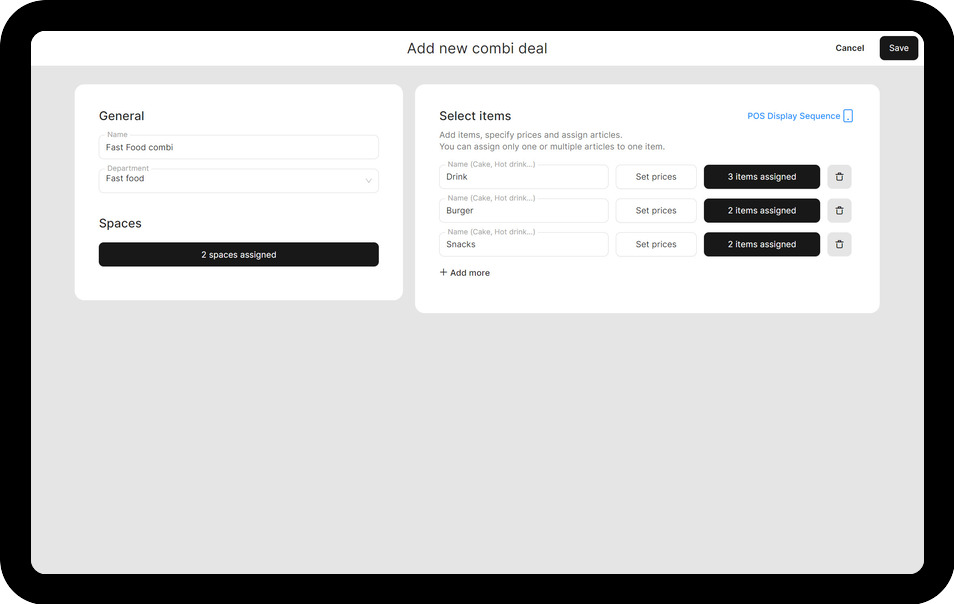
Task: Click the POS Display Sequence device icon
Action: [x=848, y=116]
